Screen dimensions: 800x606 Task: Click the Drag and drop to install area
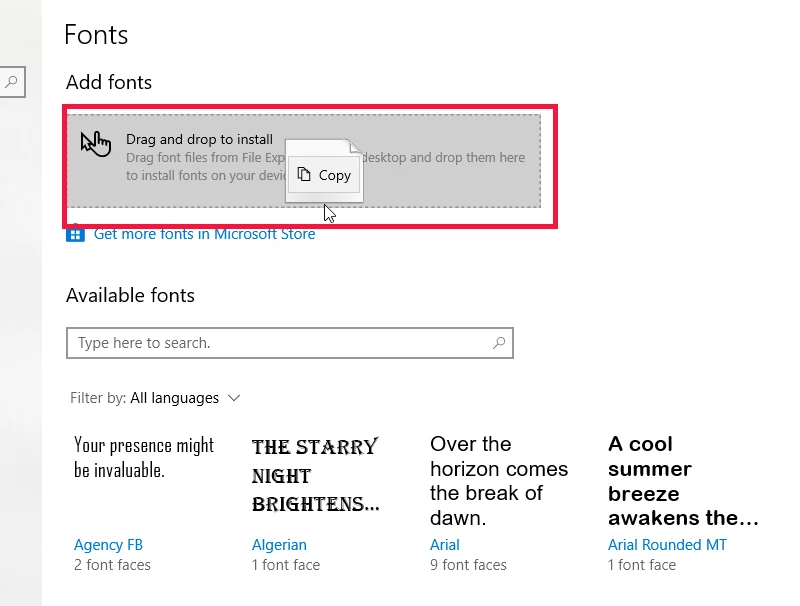click(304, 161)
